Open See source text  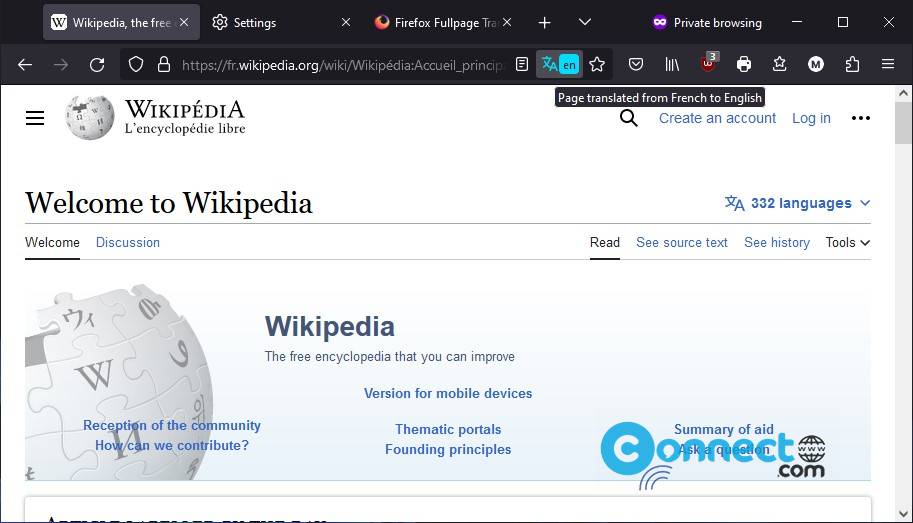[x=682, y=243]
